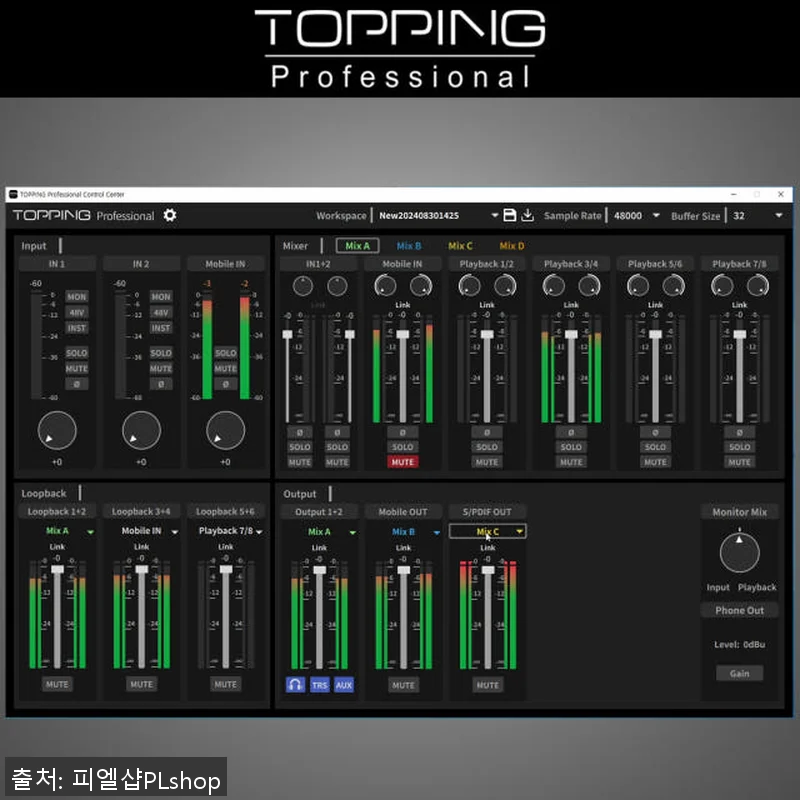Click the IN 1 gain knob
800x800 pixels.
point(57,430)
